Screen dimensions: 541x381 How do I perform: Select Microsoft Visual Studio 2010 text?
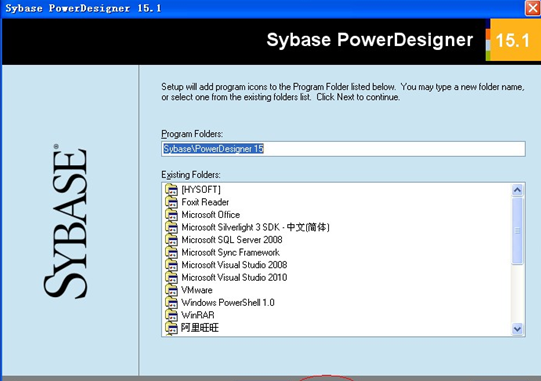point(234,277)
